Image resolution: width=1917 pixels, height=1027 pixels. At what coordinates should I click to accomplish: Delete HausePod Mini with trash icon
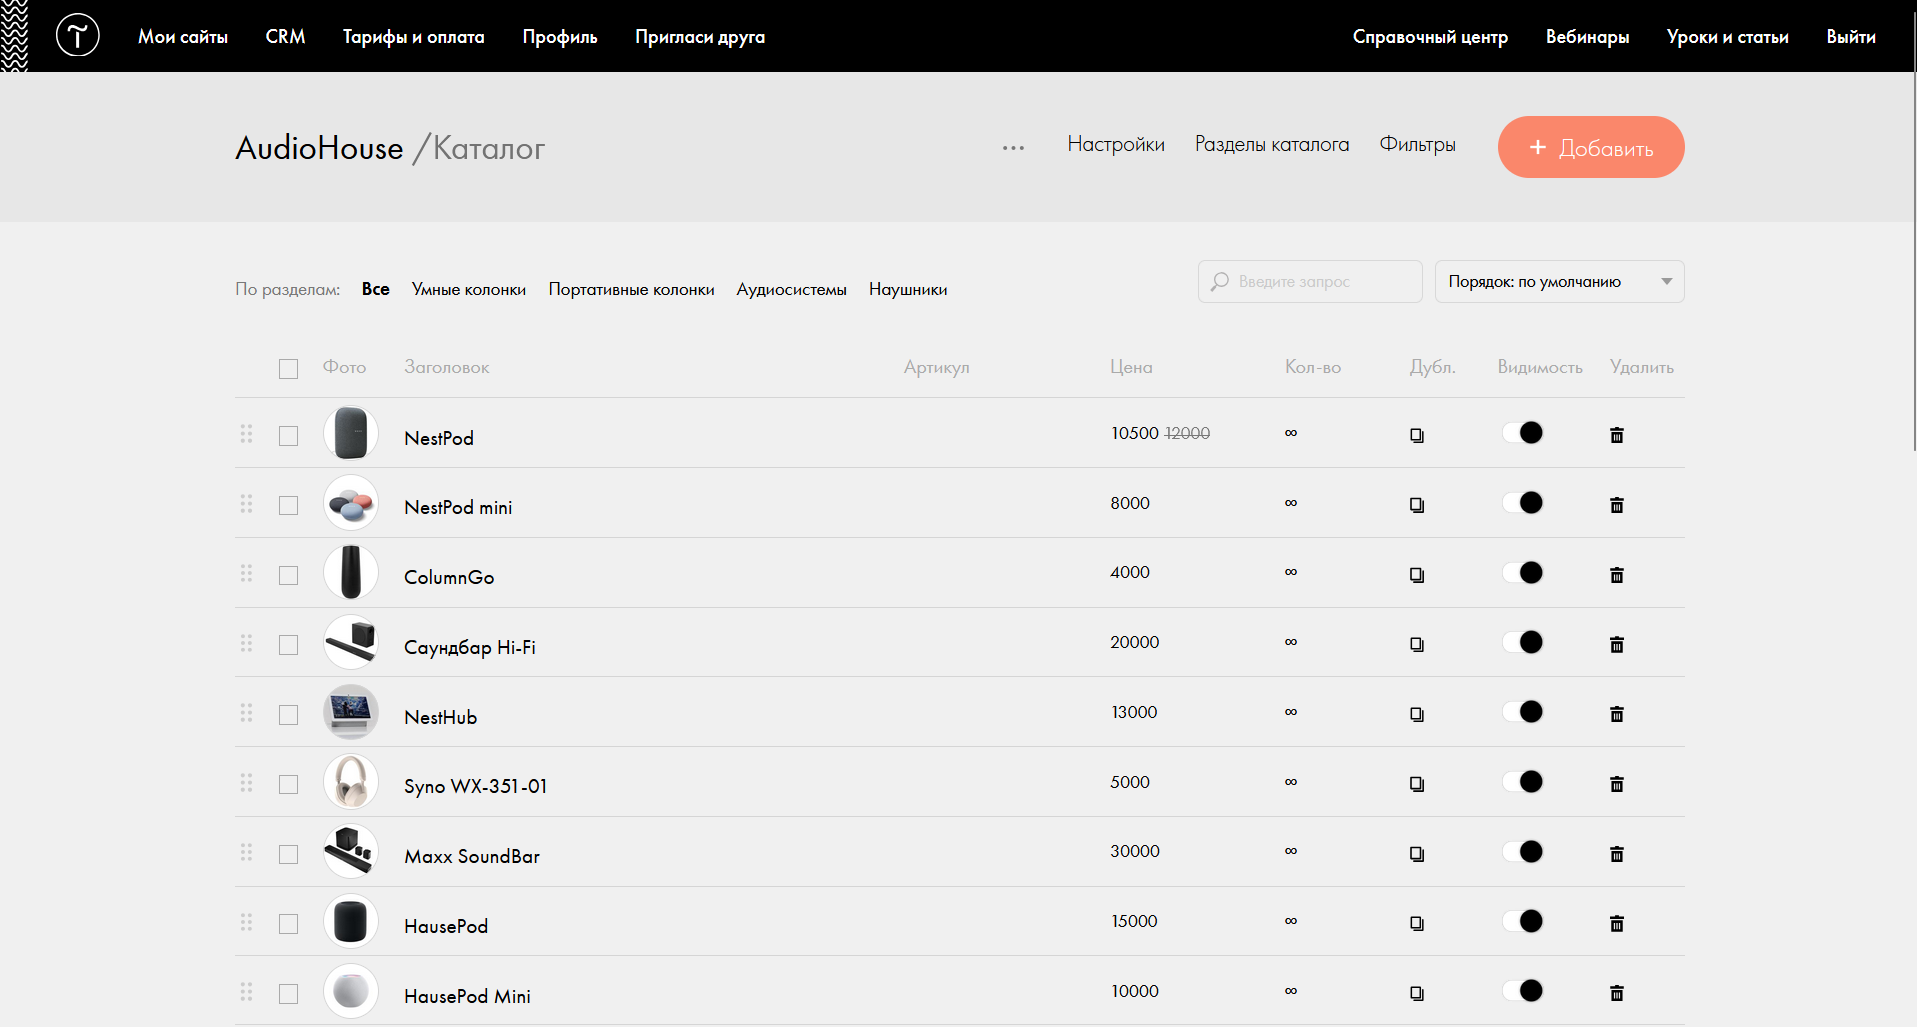1617,993
